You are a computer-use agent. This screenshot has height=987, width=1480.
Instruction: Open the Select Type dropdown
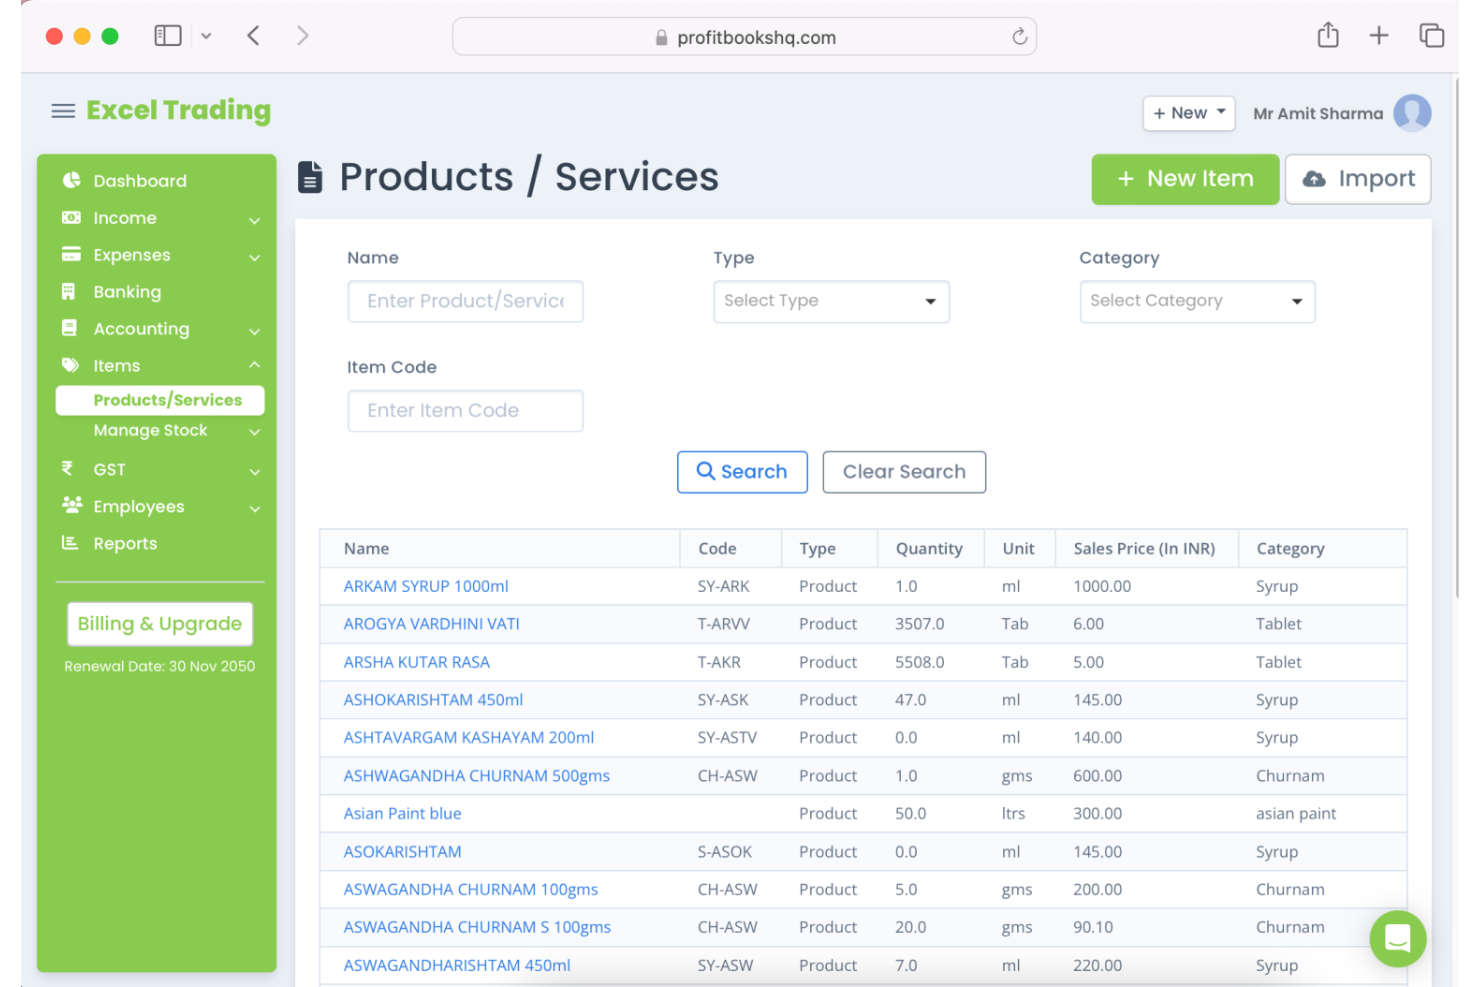click(x=830, y=301)
